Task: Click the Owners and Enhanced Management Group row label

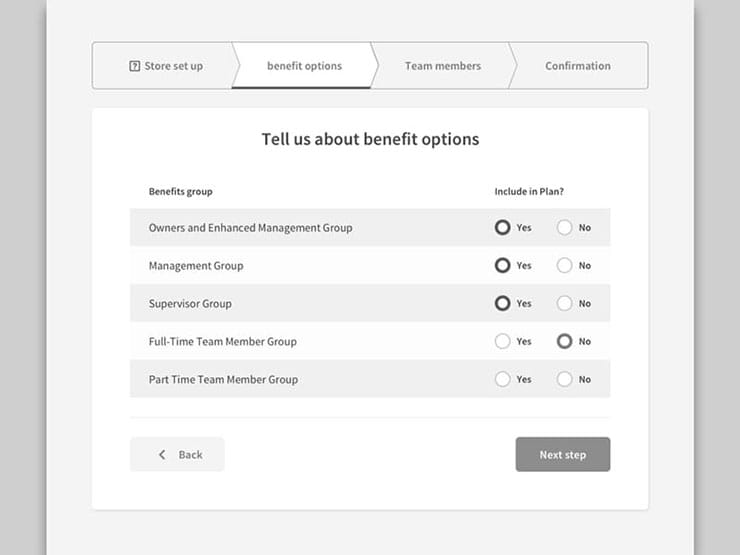Action: coord(250,228)
